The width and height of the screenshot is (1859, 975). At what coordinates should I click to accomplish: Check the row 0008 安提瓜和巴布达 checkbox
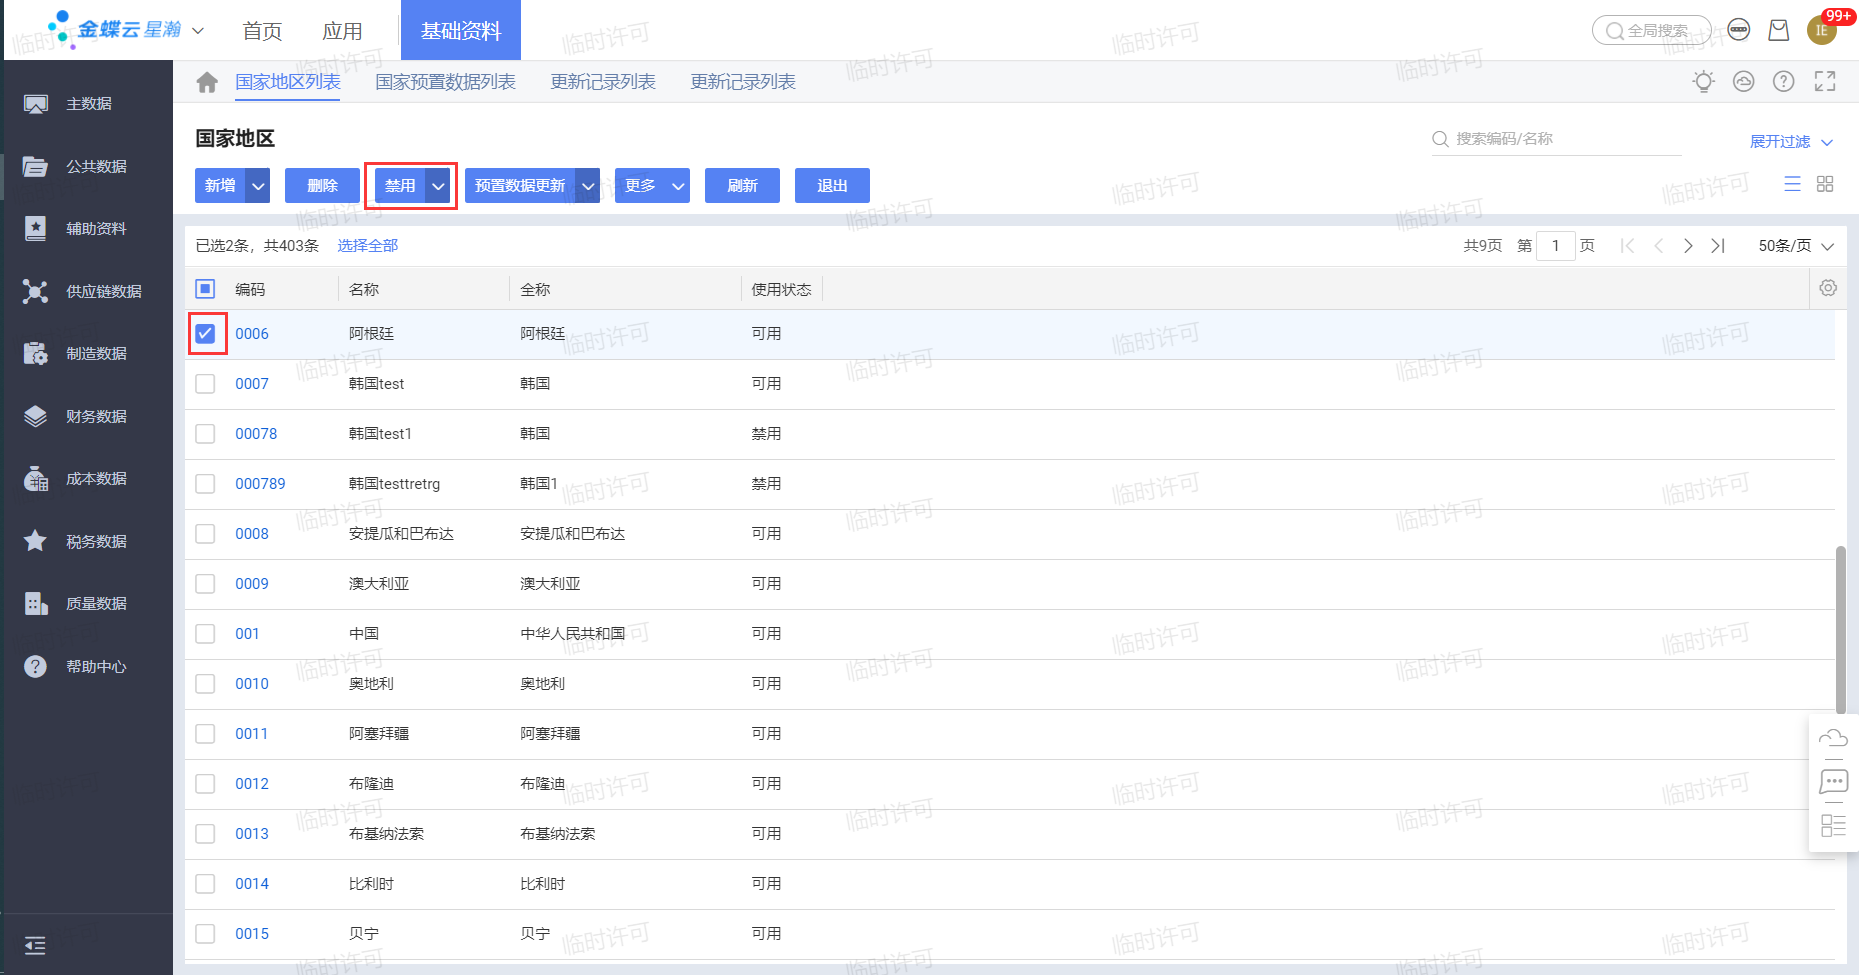click(x=205, y=534)
